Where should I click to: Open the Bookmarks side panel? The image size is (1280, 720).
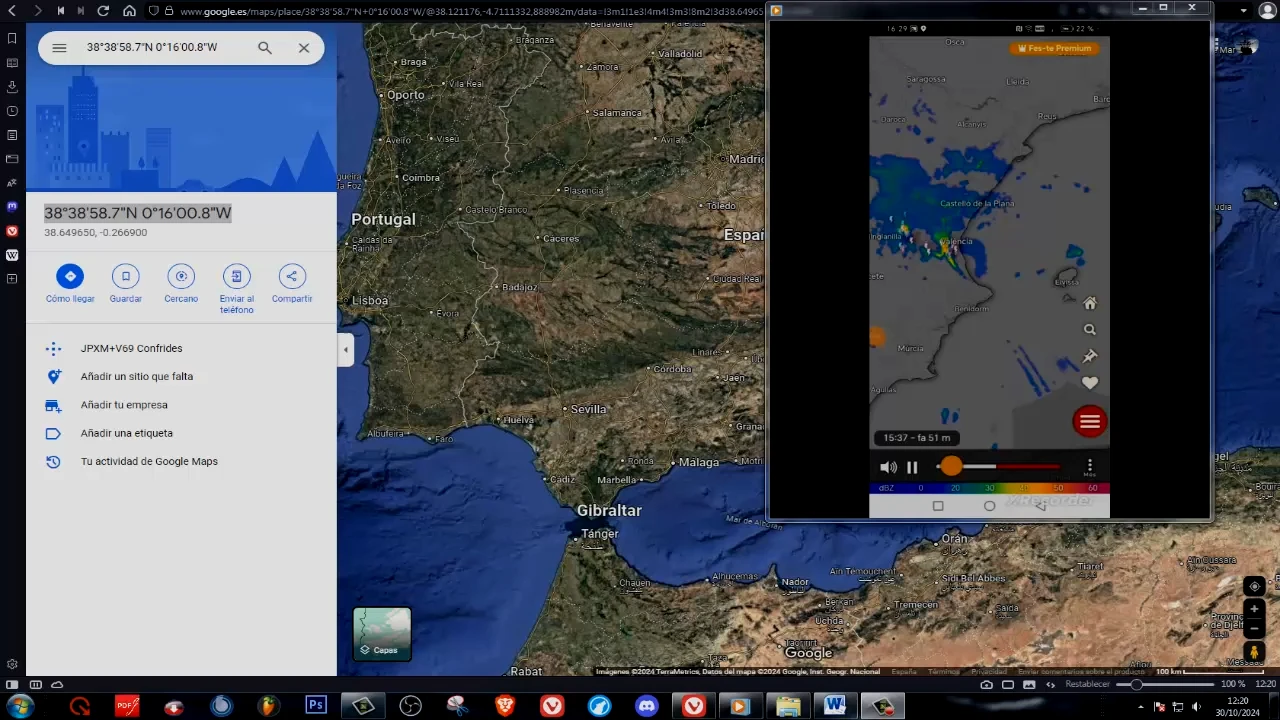pos(12,38)
